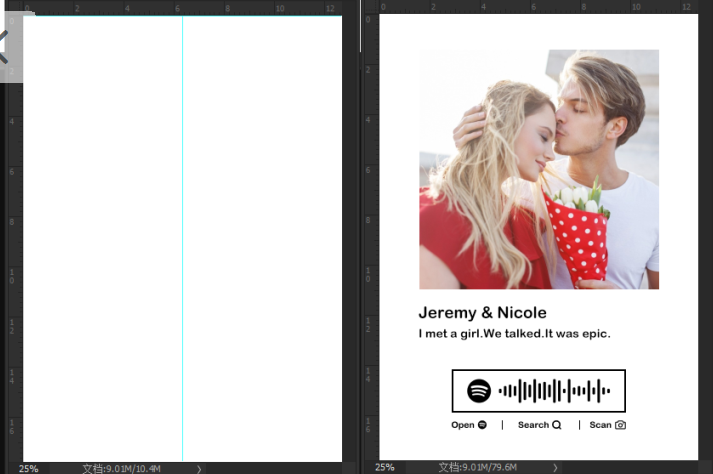Click the left document 25% zoom field
The image size is (713, 474).
[28, 468]
